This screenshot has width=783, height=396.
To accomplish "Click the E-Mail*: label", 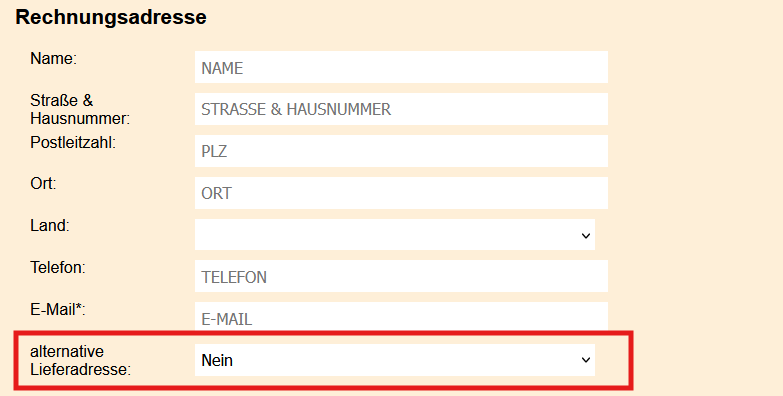I will coord(58,310).
